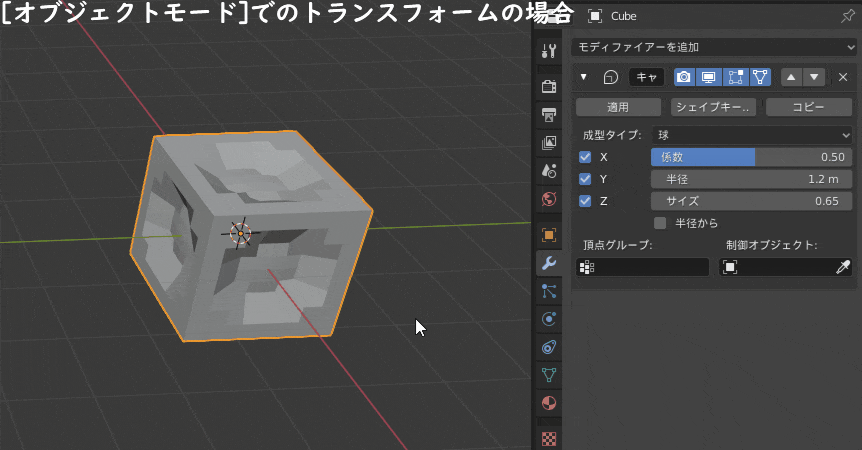Open the Render properties tab
The image size is (862, 450).
tap(549, 86)
